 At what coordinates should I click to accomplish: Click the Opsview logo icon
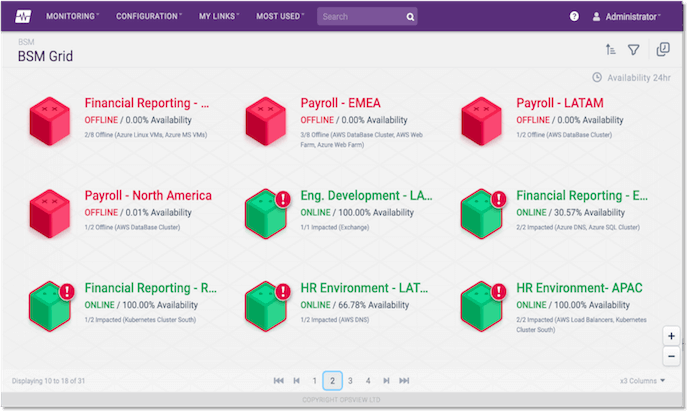tap(21, 16)
